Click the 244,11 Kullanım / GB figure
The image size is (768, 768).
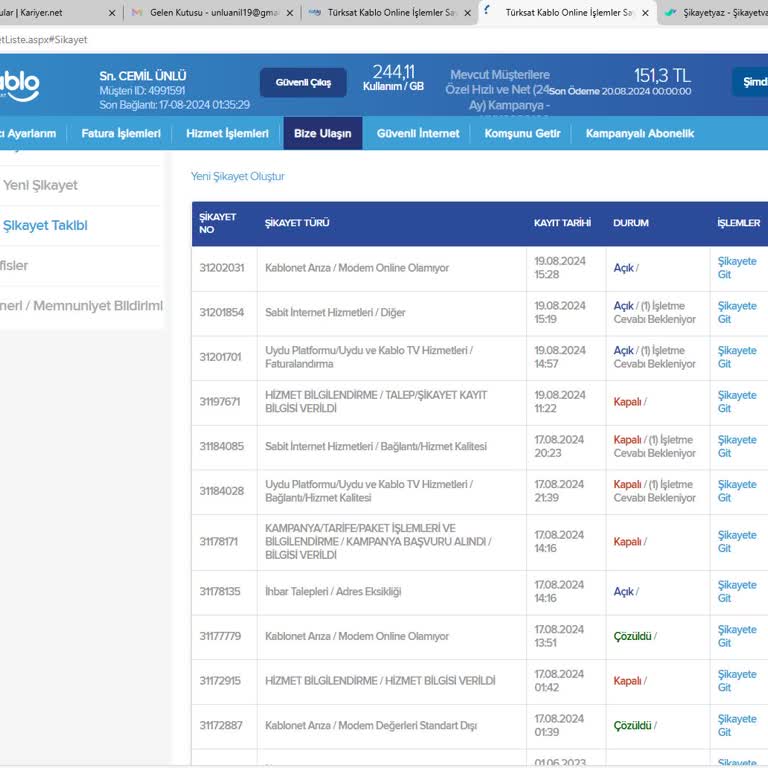pos(393,77)
